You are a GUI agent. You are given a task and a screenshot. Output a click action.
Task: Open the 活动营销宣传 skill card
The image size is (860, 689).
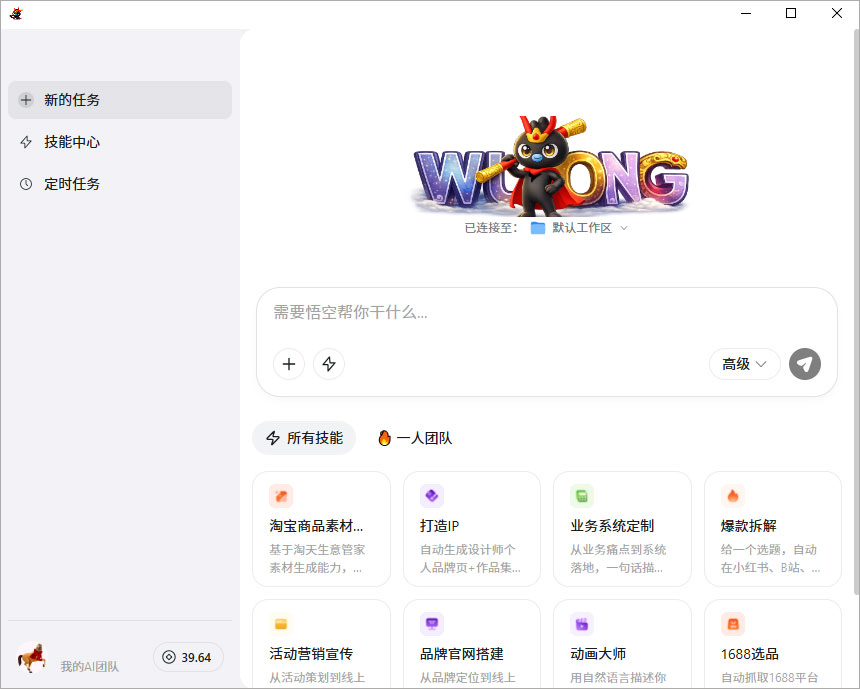pyautogui.click(x=321, y=644)
